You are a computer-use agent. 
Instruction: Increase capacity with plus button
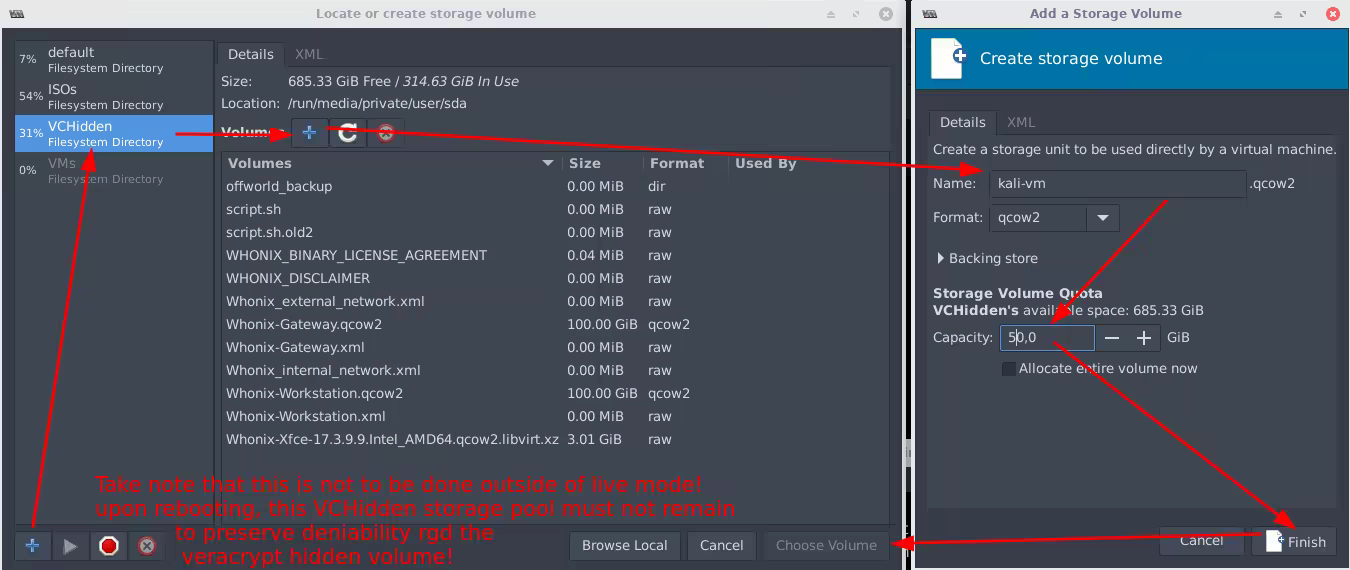point(1144,338)
